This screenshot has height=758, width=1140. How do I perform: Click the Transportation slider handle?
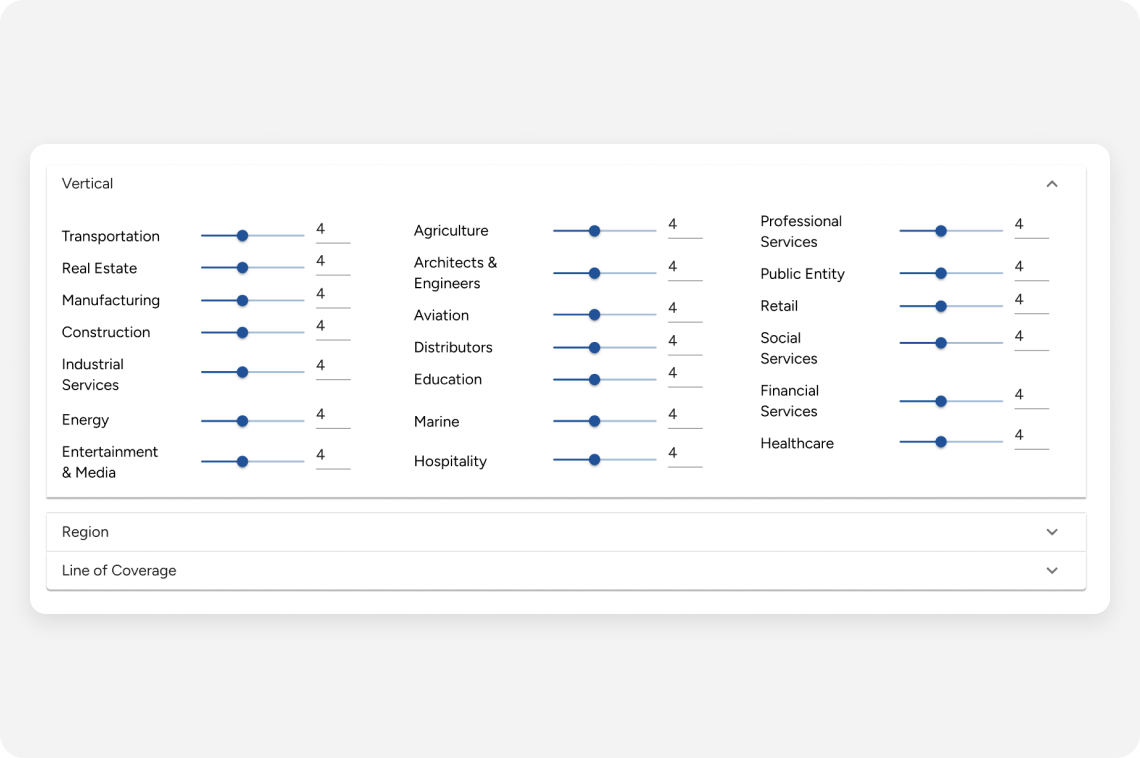coord(243,235)
